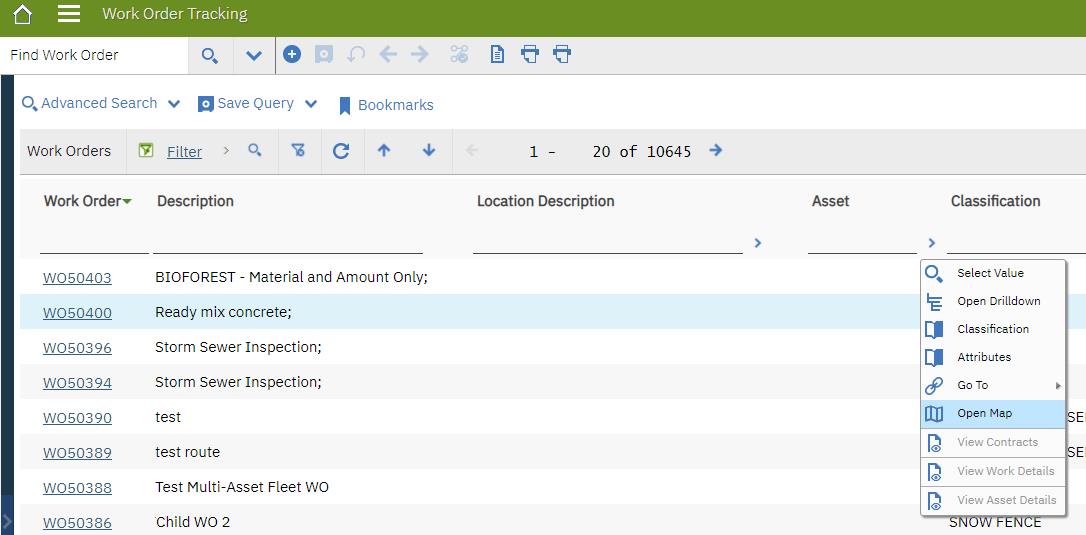The width and height of the screenshot is (1086, 535).
Task: Click the Work Order filter input field
Action: (94, 243)
